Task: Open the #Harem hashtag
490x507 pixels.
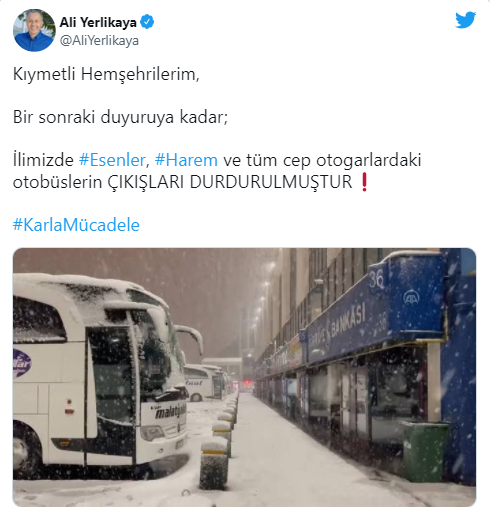Action: click(186, 160)
